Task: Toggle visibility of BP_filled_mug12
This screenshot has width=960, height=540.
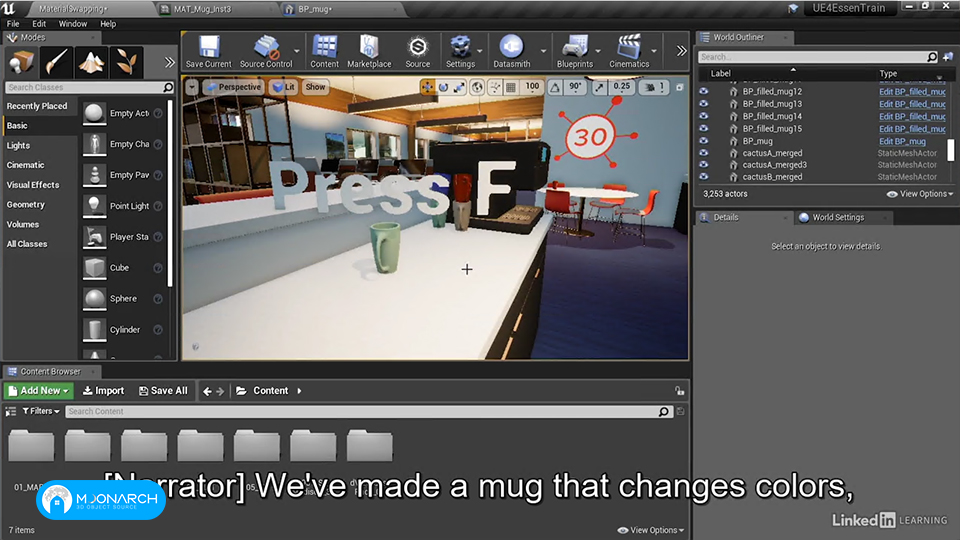Action: coord(703,91)
